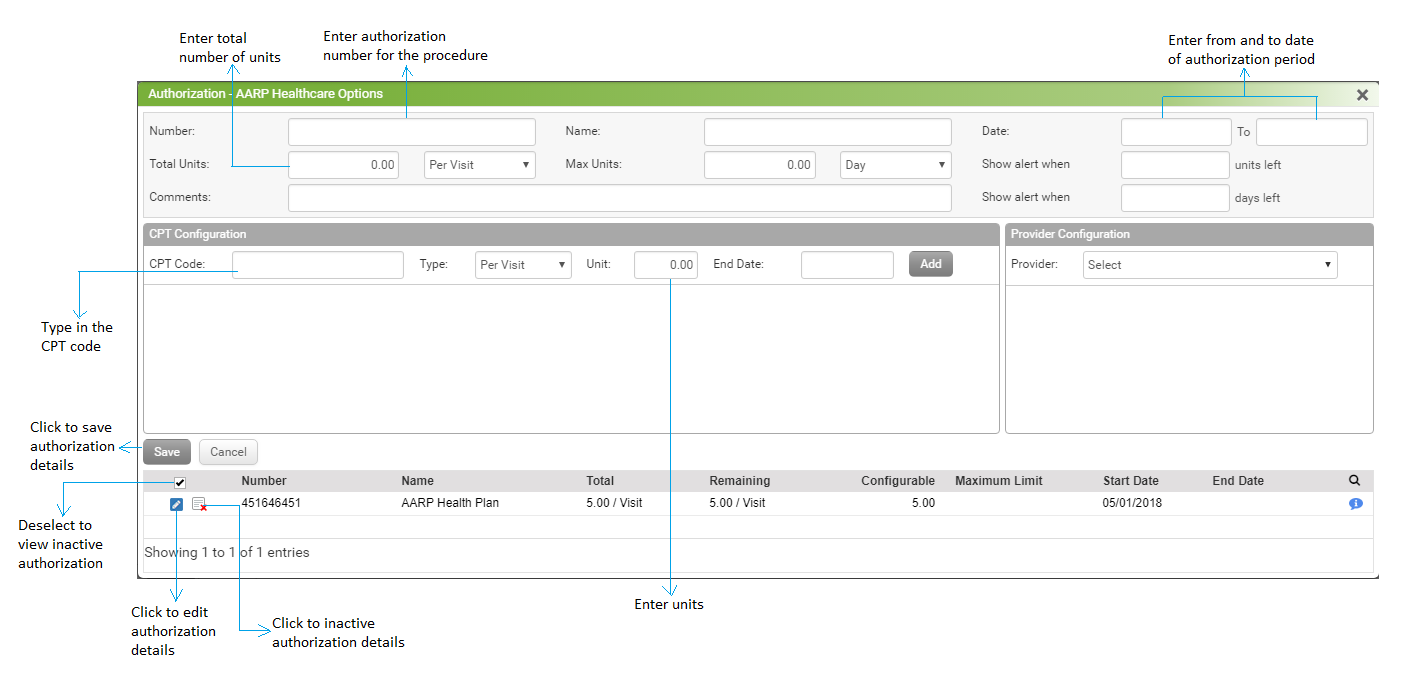Image resolution: width=1410 pixels, height=680 pixels.
Task: Click the Save button
Action: (167, 452)
